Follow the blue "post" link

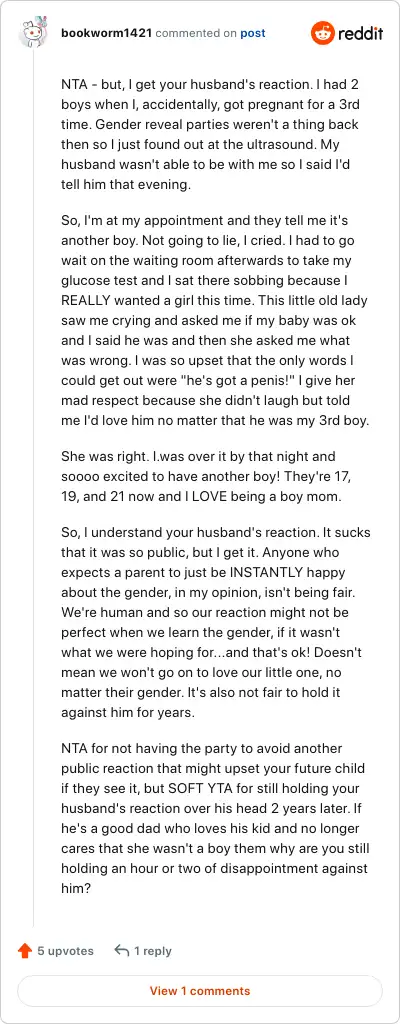click(252, 33)
